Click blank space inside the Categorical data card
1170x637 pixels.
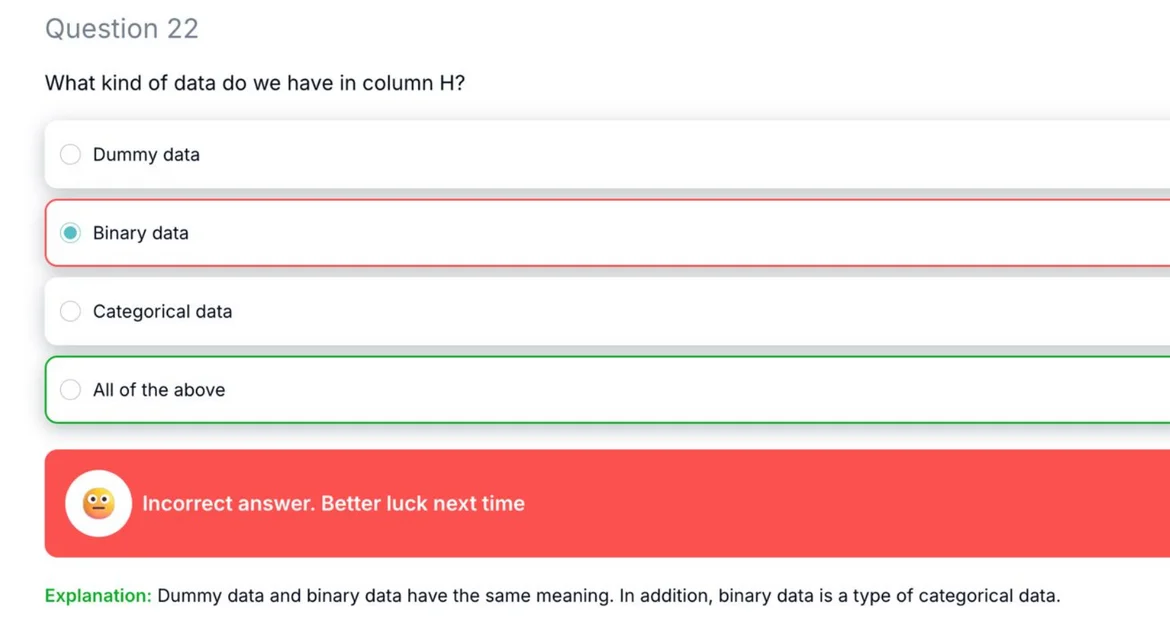[672, 311]
